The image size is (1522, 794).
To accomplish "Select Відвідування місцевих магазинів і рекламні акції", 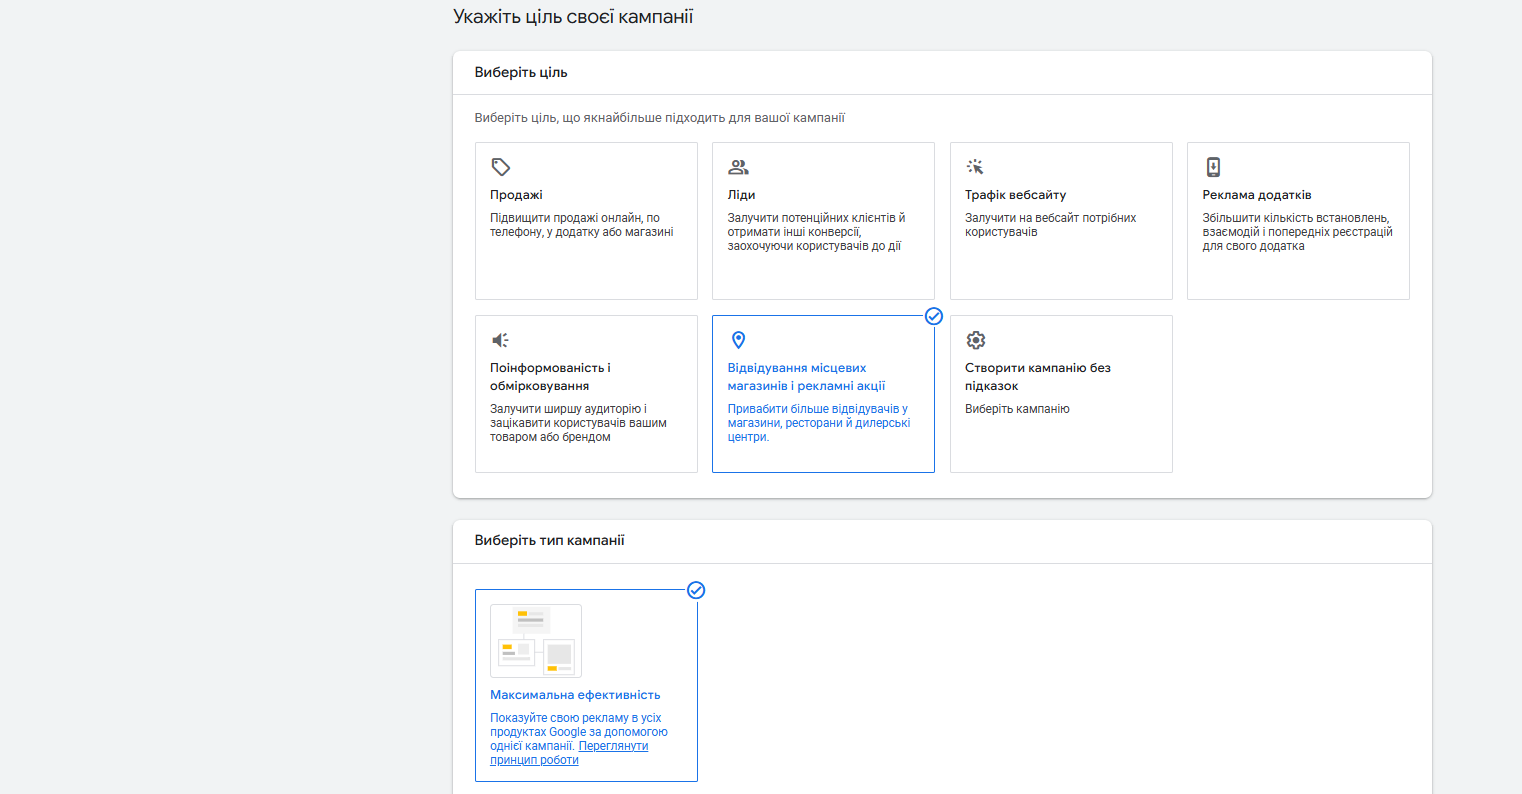I will pos(823,394).
